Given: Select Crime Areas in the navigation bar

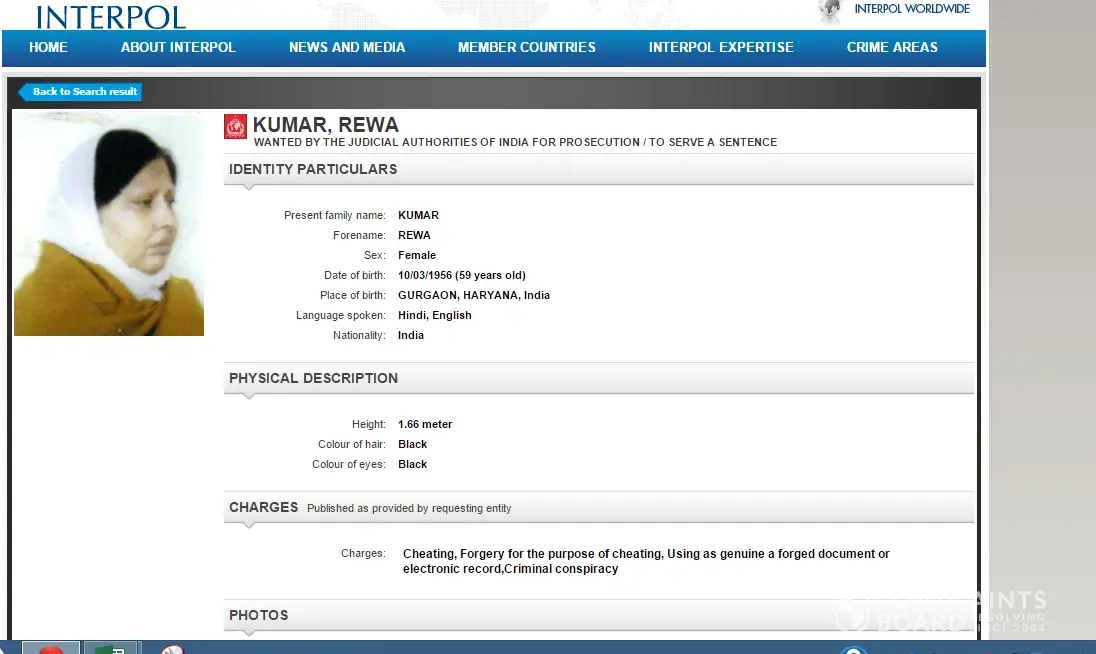Looking at the screenshot, I should coord(892,47).
